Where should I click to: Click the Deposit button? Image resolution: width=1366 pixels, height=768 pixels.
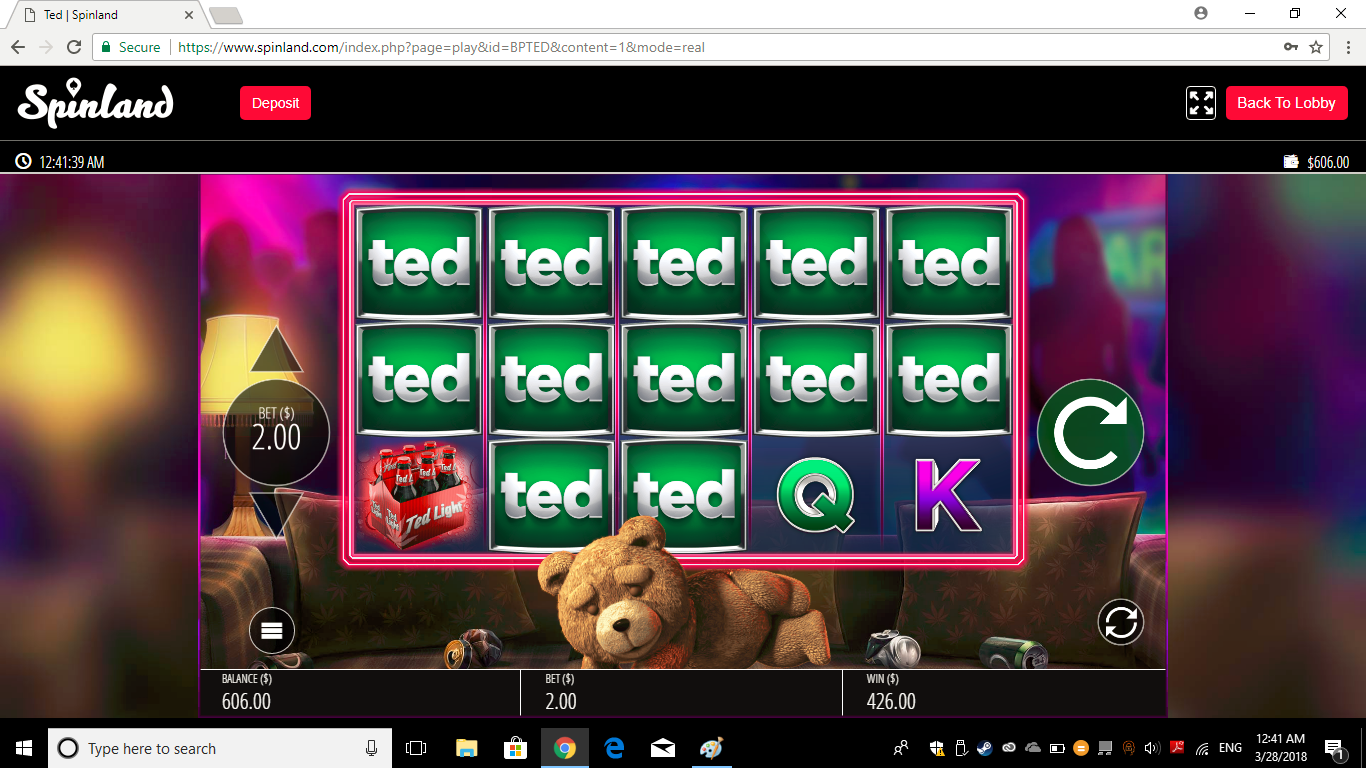(275, 103)
